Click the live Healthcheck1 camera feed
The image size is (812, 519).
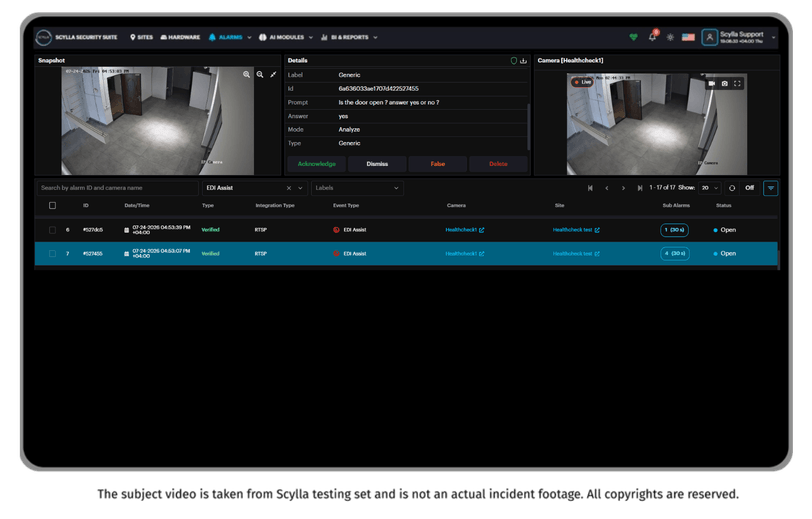click(657, 124)
